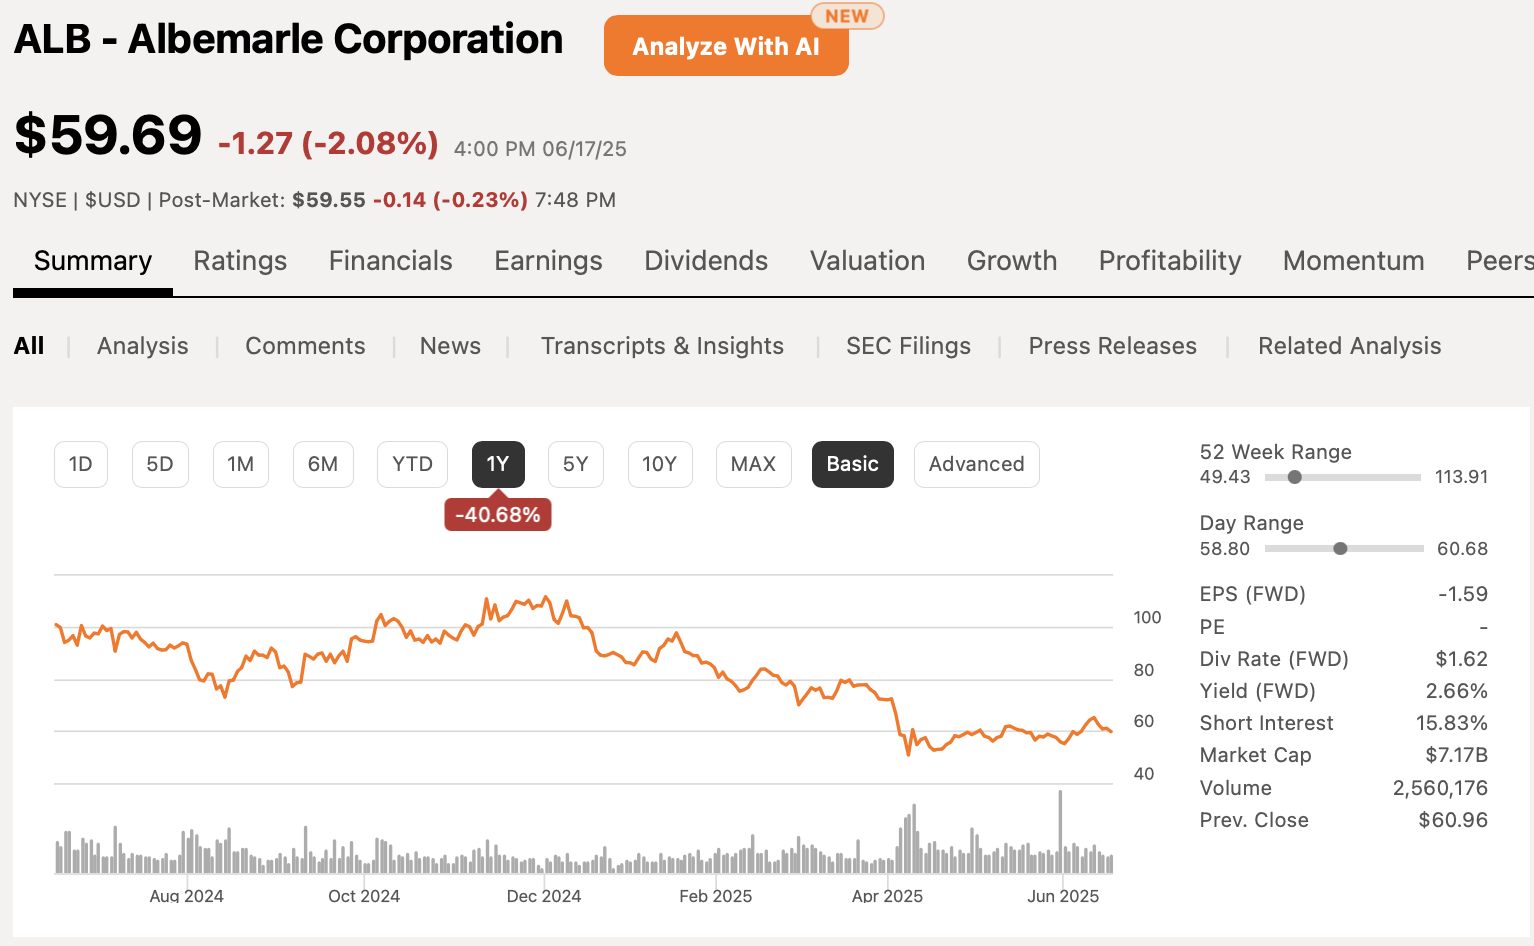The width and height of the screenshot is (1534, 946).
Task: Switch to the Profitability tab
Action: tap(1170, 261)
